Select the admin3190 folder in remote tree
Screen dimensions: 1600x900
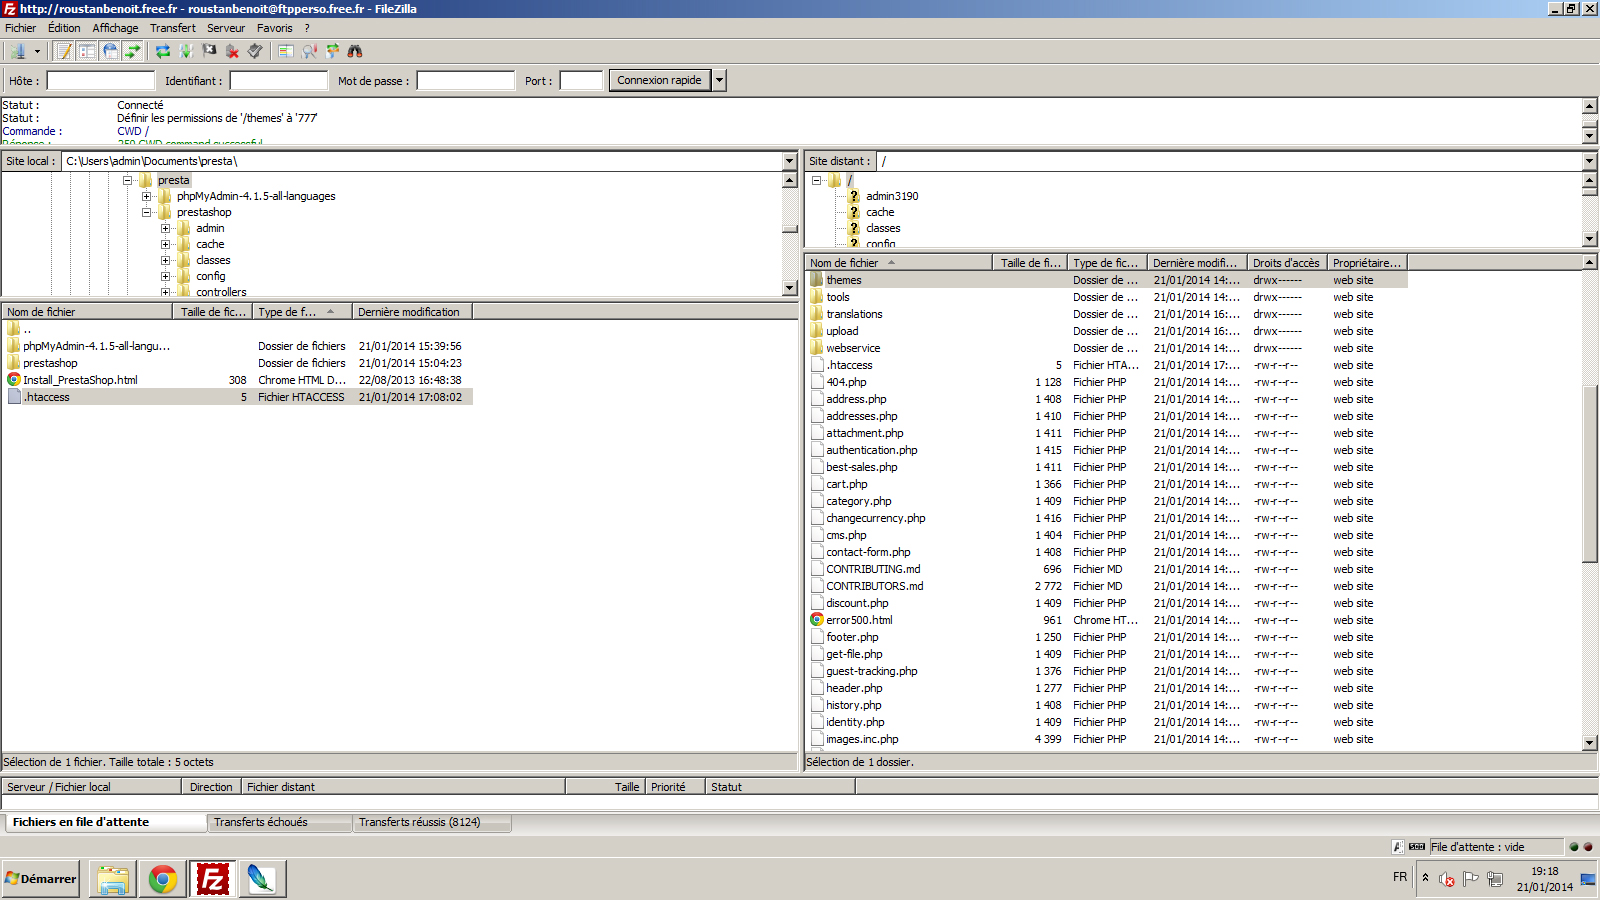(892, 196)
